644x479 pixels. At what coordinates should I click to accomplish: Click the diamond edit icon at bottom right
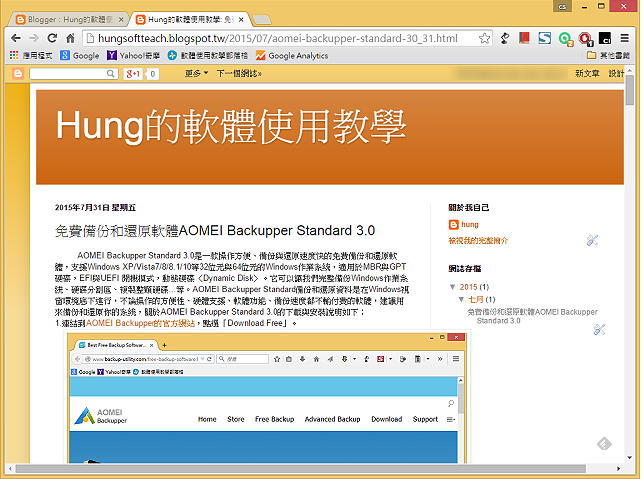point(604,444)
